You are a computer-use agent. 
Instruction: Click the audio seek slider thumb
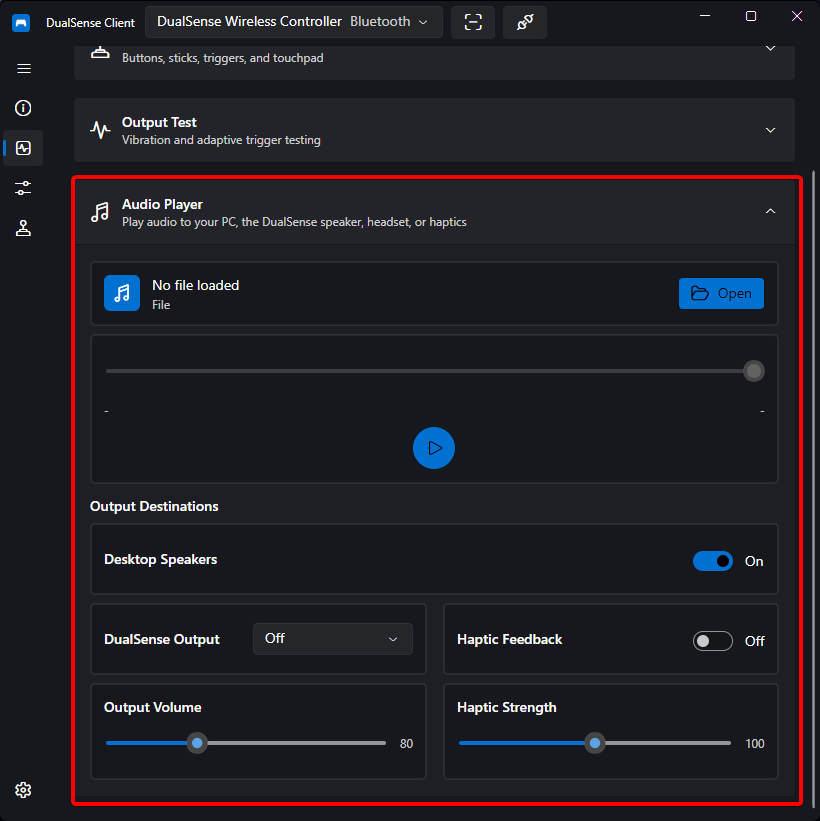point(753,371)
